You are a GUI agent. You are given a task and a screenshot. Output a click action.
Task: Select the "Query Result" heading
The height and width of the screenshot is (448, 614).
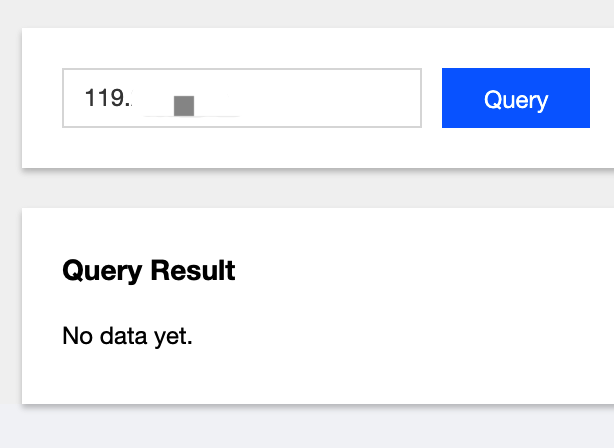point(149,270)
